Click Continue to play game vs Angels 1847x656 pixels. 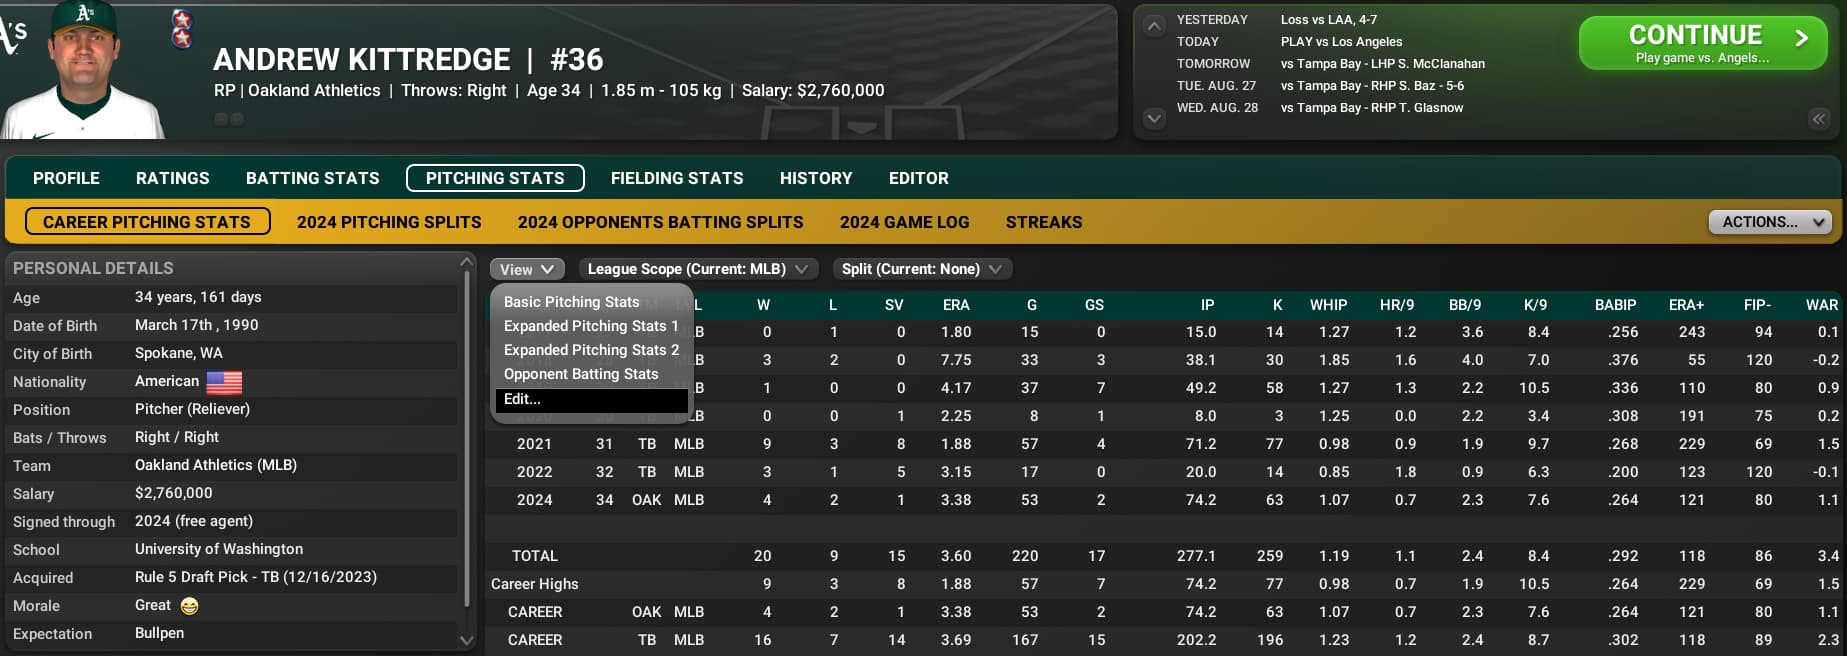[x=1703, y=43]
